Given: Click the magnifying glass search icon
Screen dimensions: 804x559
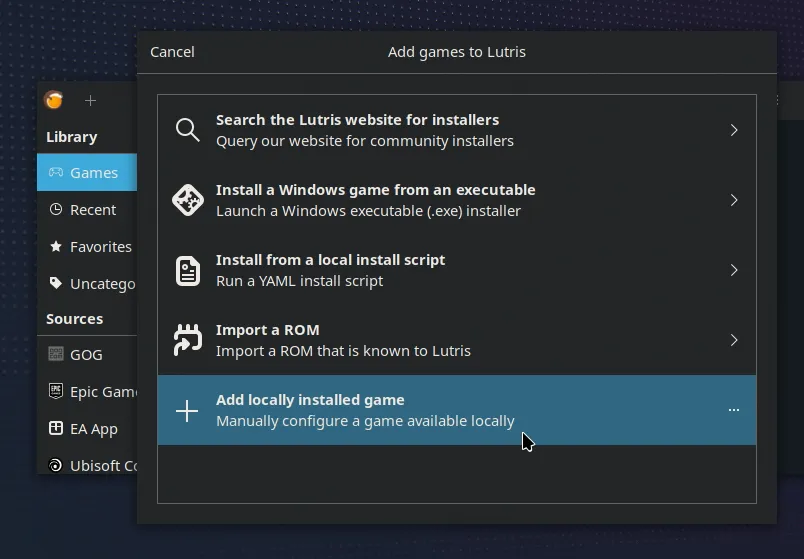Looking at the screenshot, I should [x=188, y=130].
